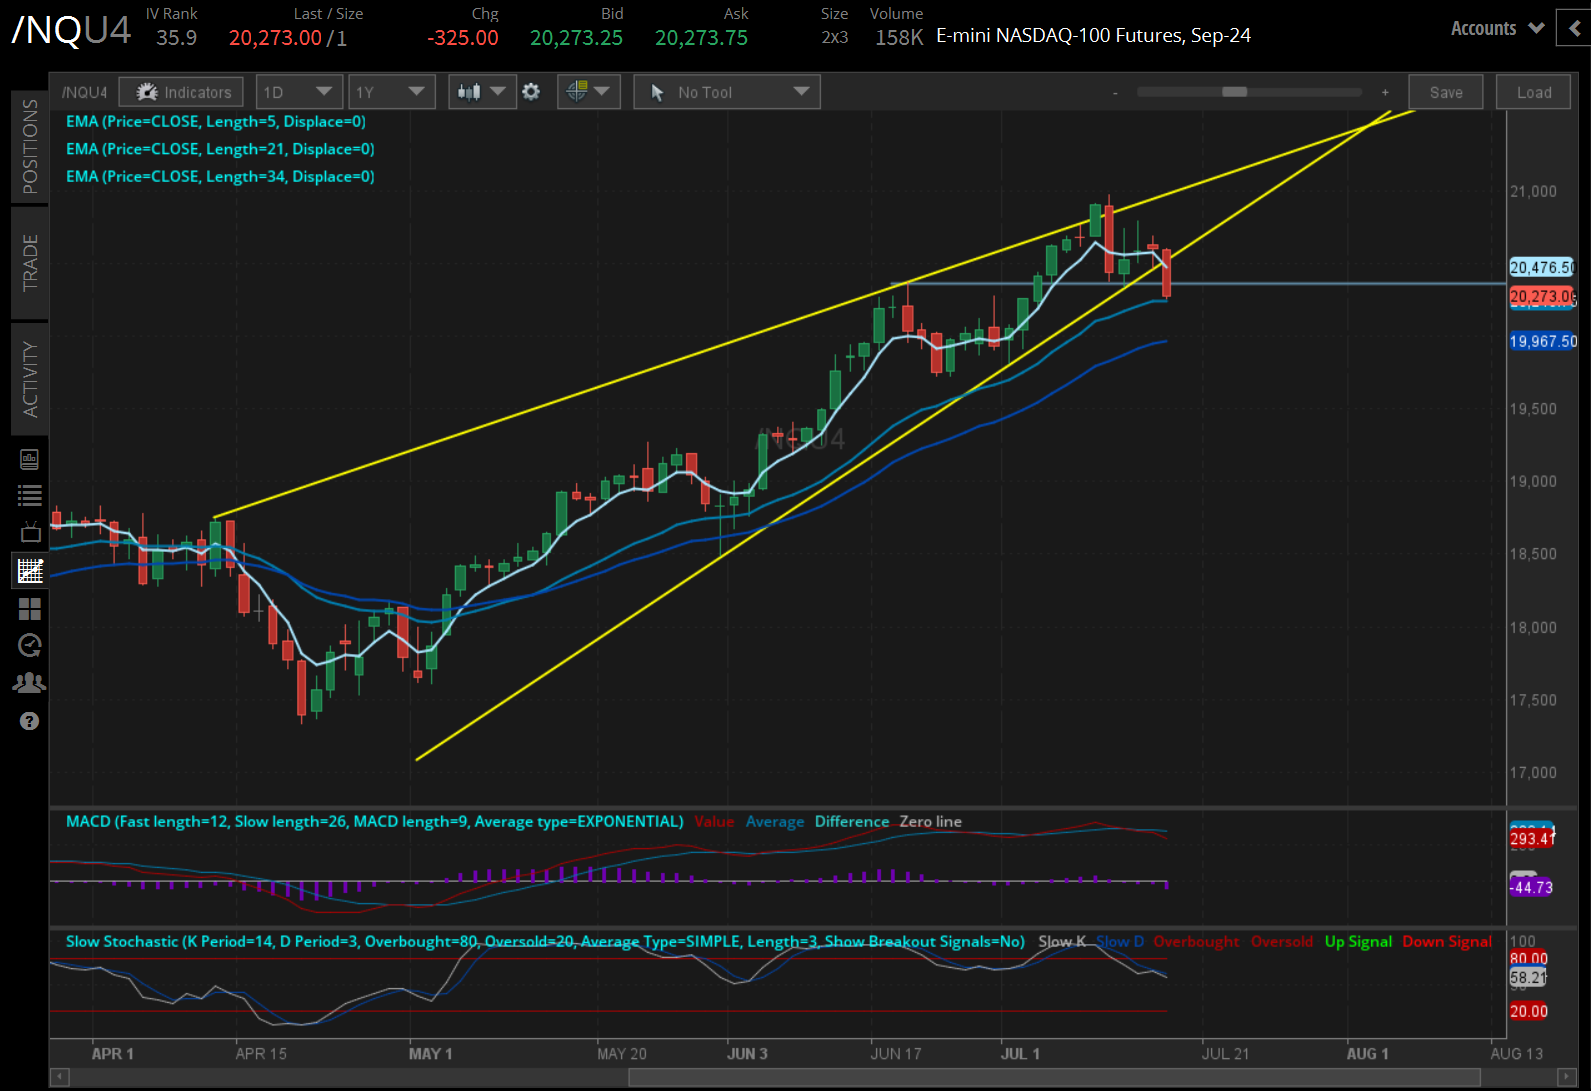1591x1091 pixels.
Task: Select the Slow Stochastic study label
Action: point(545,941)
